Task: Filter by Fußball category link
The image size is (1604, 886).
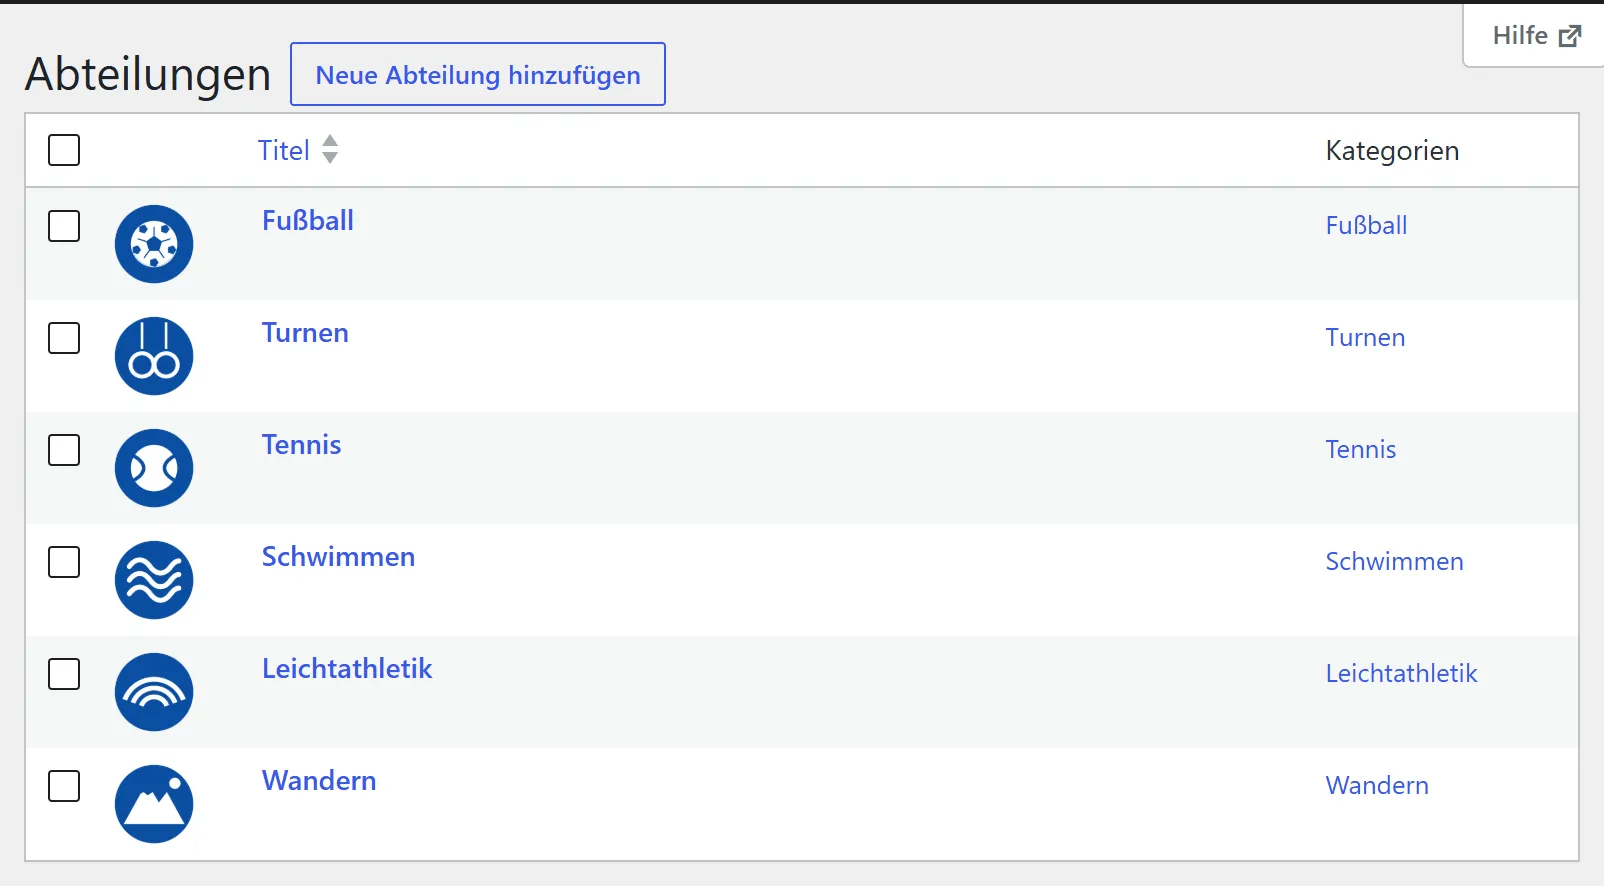Action: point(1366,226)
